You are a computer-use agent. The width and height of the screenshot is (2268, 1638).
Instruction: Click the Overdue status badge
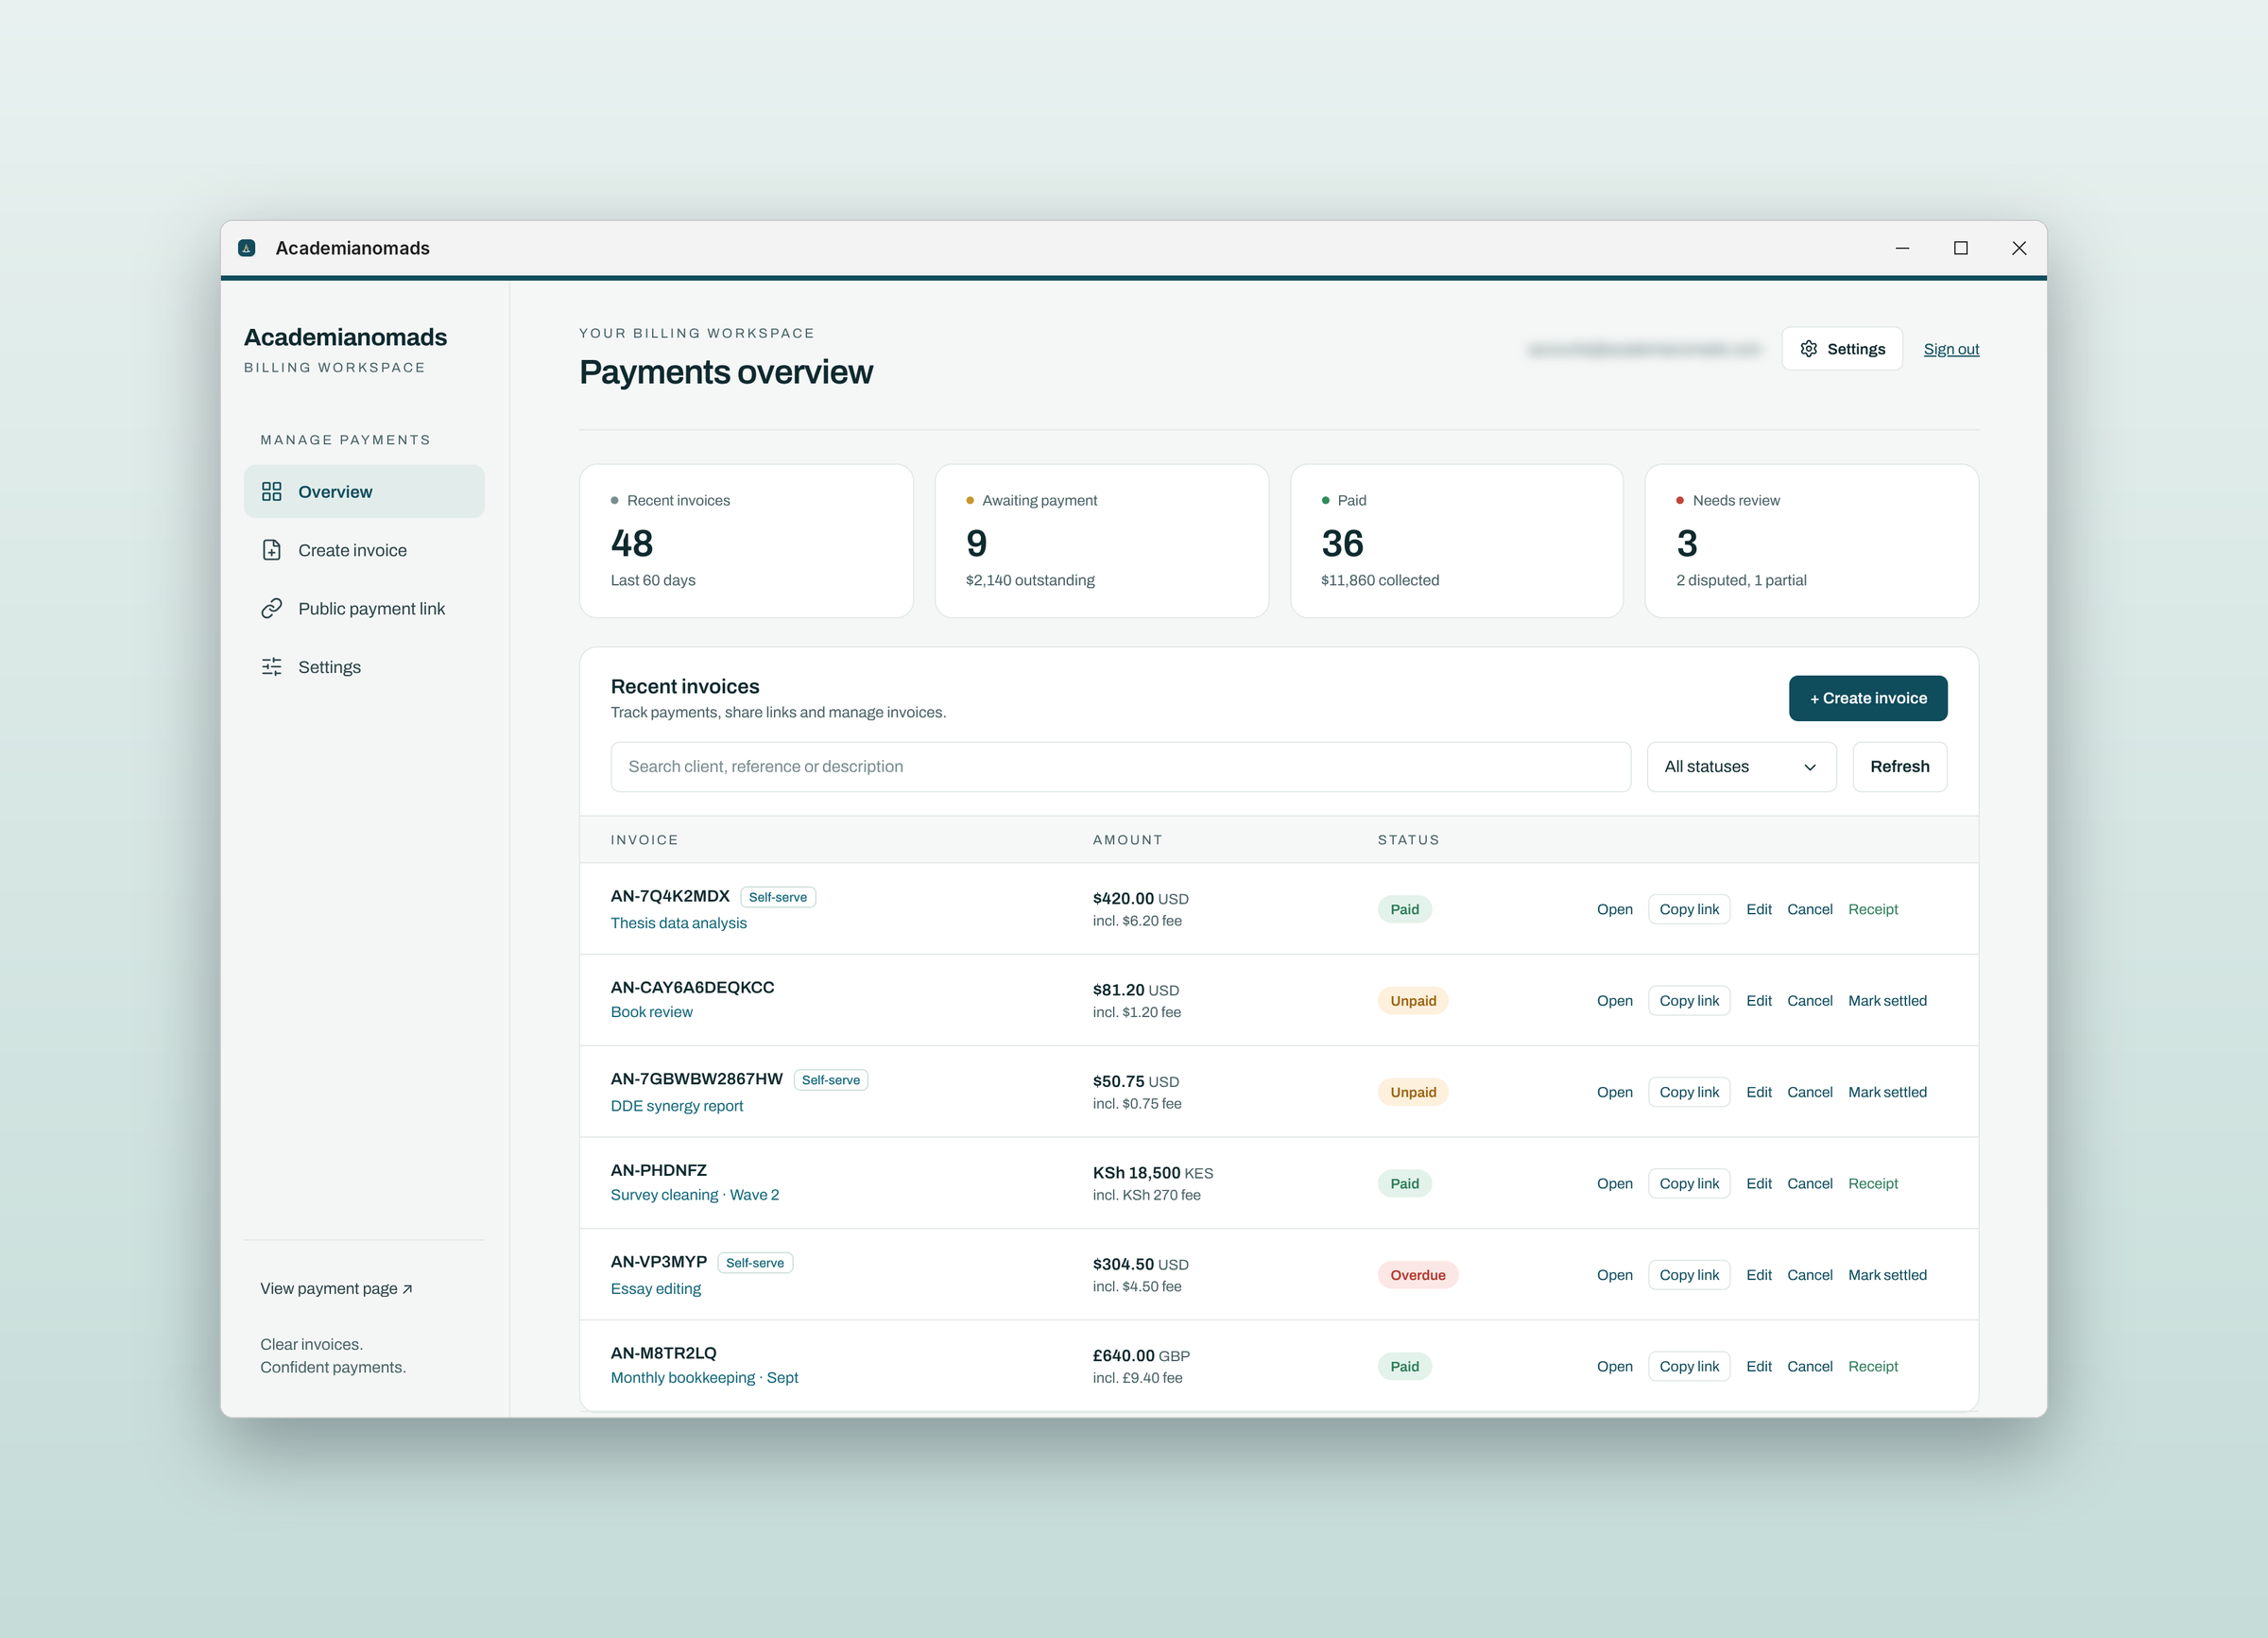[x=1417, y=1275]
